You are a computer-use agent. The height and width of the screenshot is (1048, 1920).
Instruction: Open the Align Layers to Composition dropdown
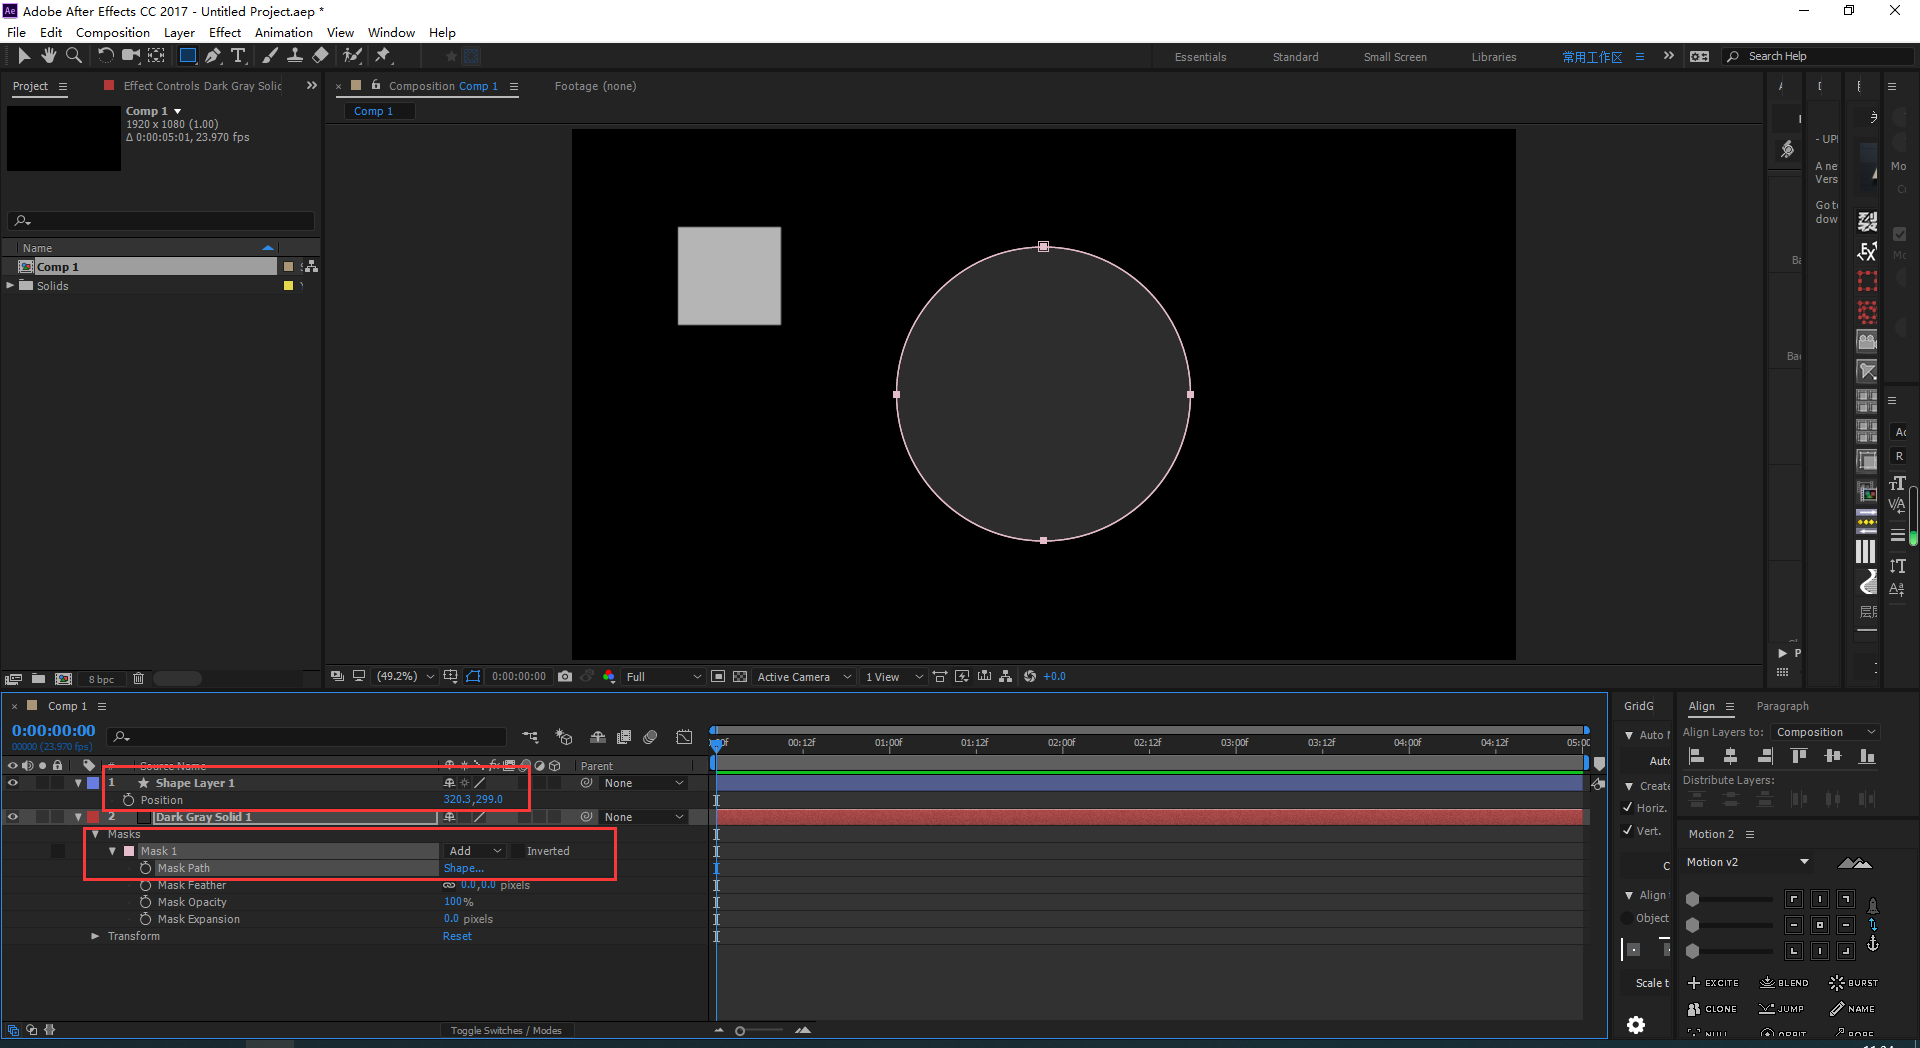(x=1825, y=732)
